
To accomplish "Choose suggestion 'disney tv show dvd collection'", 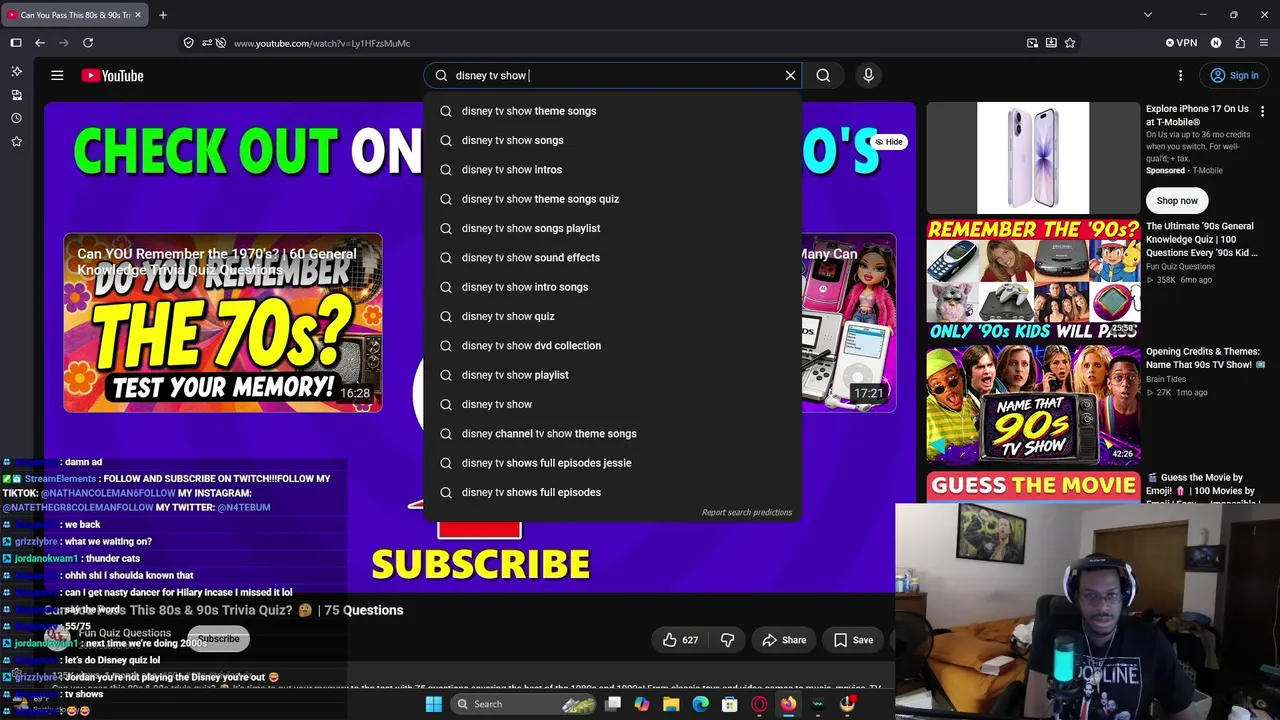I will 612,346.
